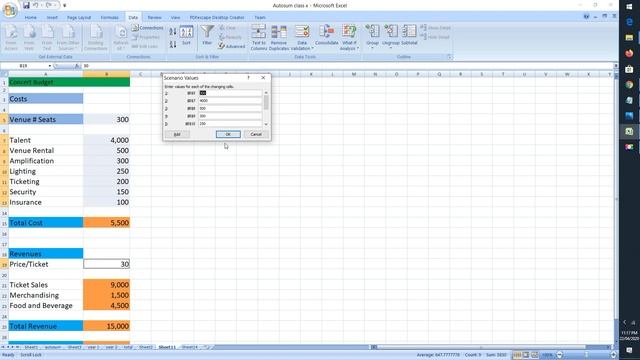
Task: Toggle the Filter funnel
Action: [x=207, y=35]
